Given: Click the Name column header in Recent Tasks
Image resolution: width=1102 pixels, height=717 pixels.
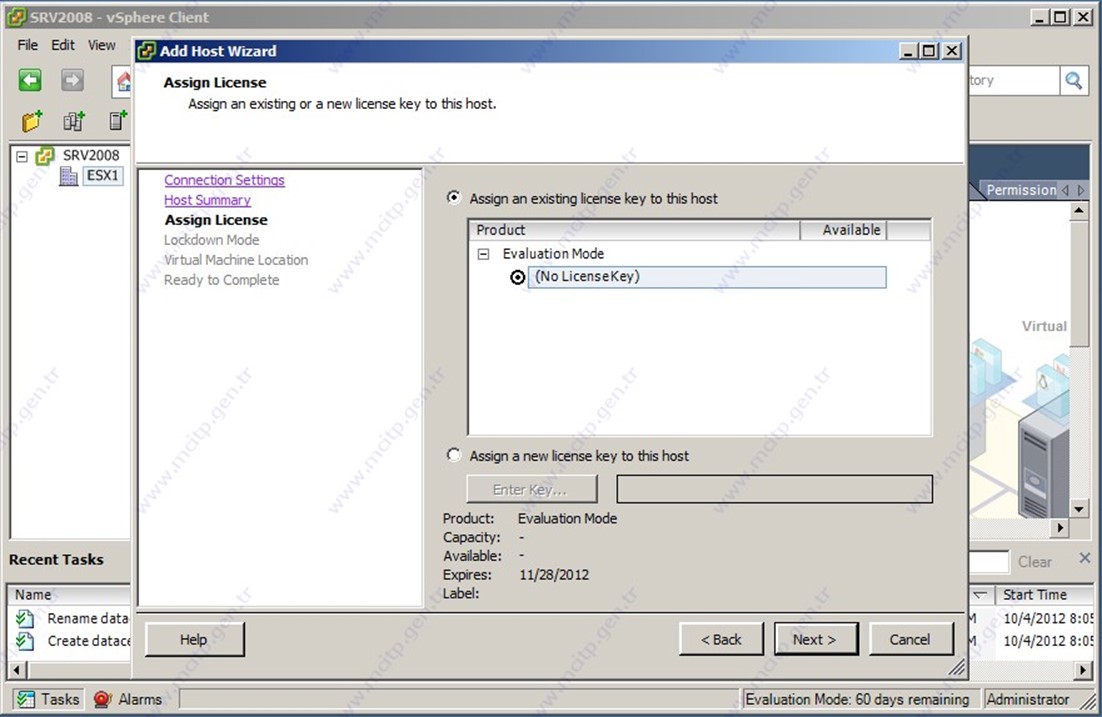Looking at the screenshot, I should point(69,595).
